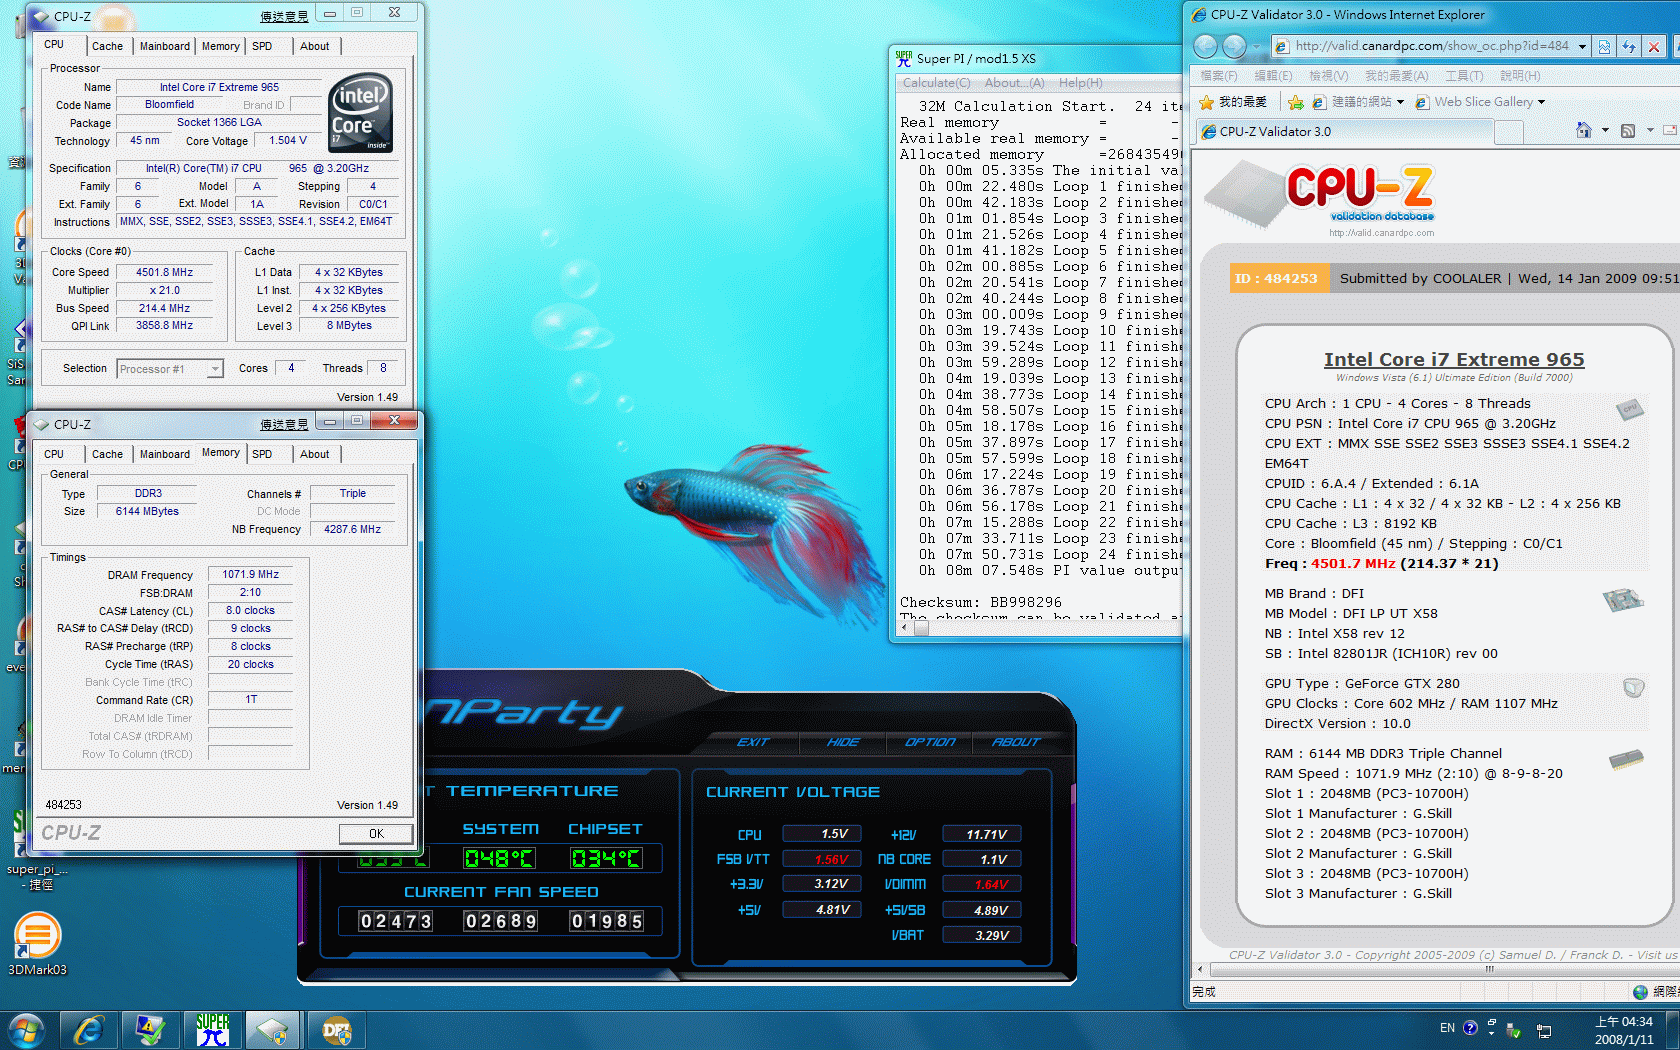
Task: Switch to Mainboard tab in upper CPU-Z window
Action: point(165,46)
